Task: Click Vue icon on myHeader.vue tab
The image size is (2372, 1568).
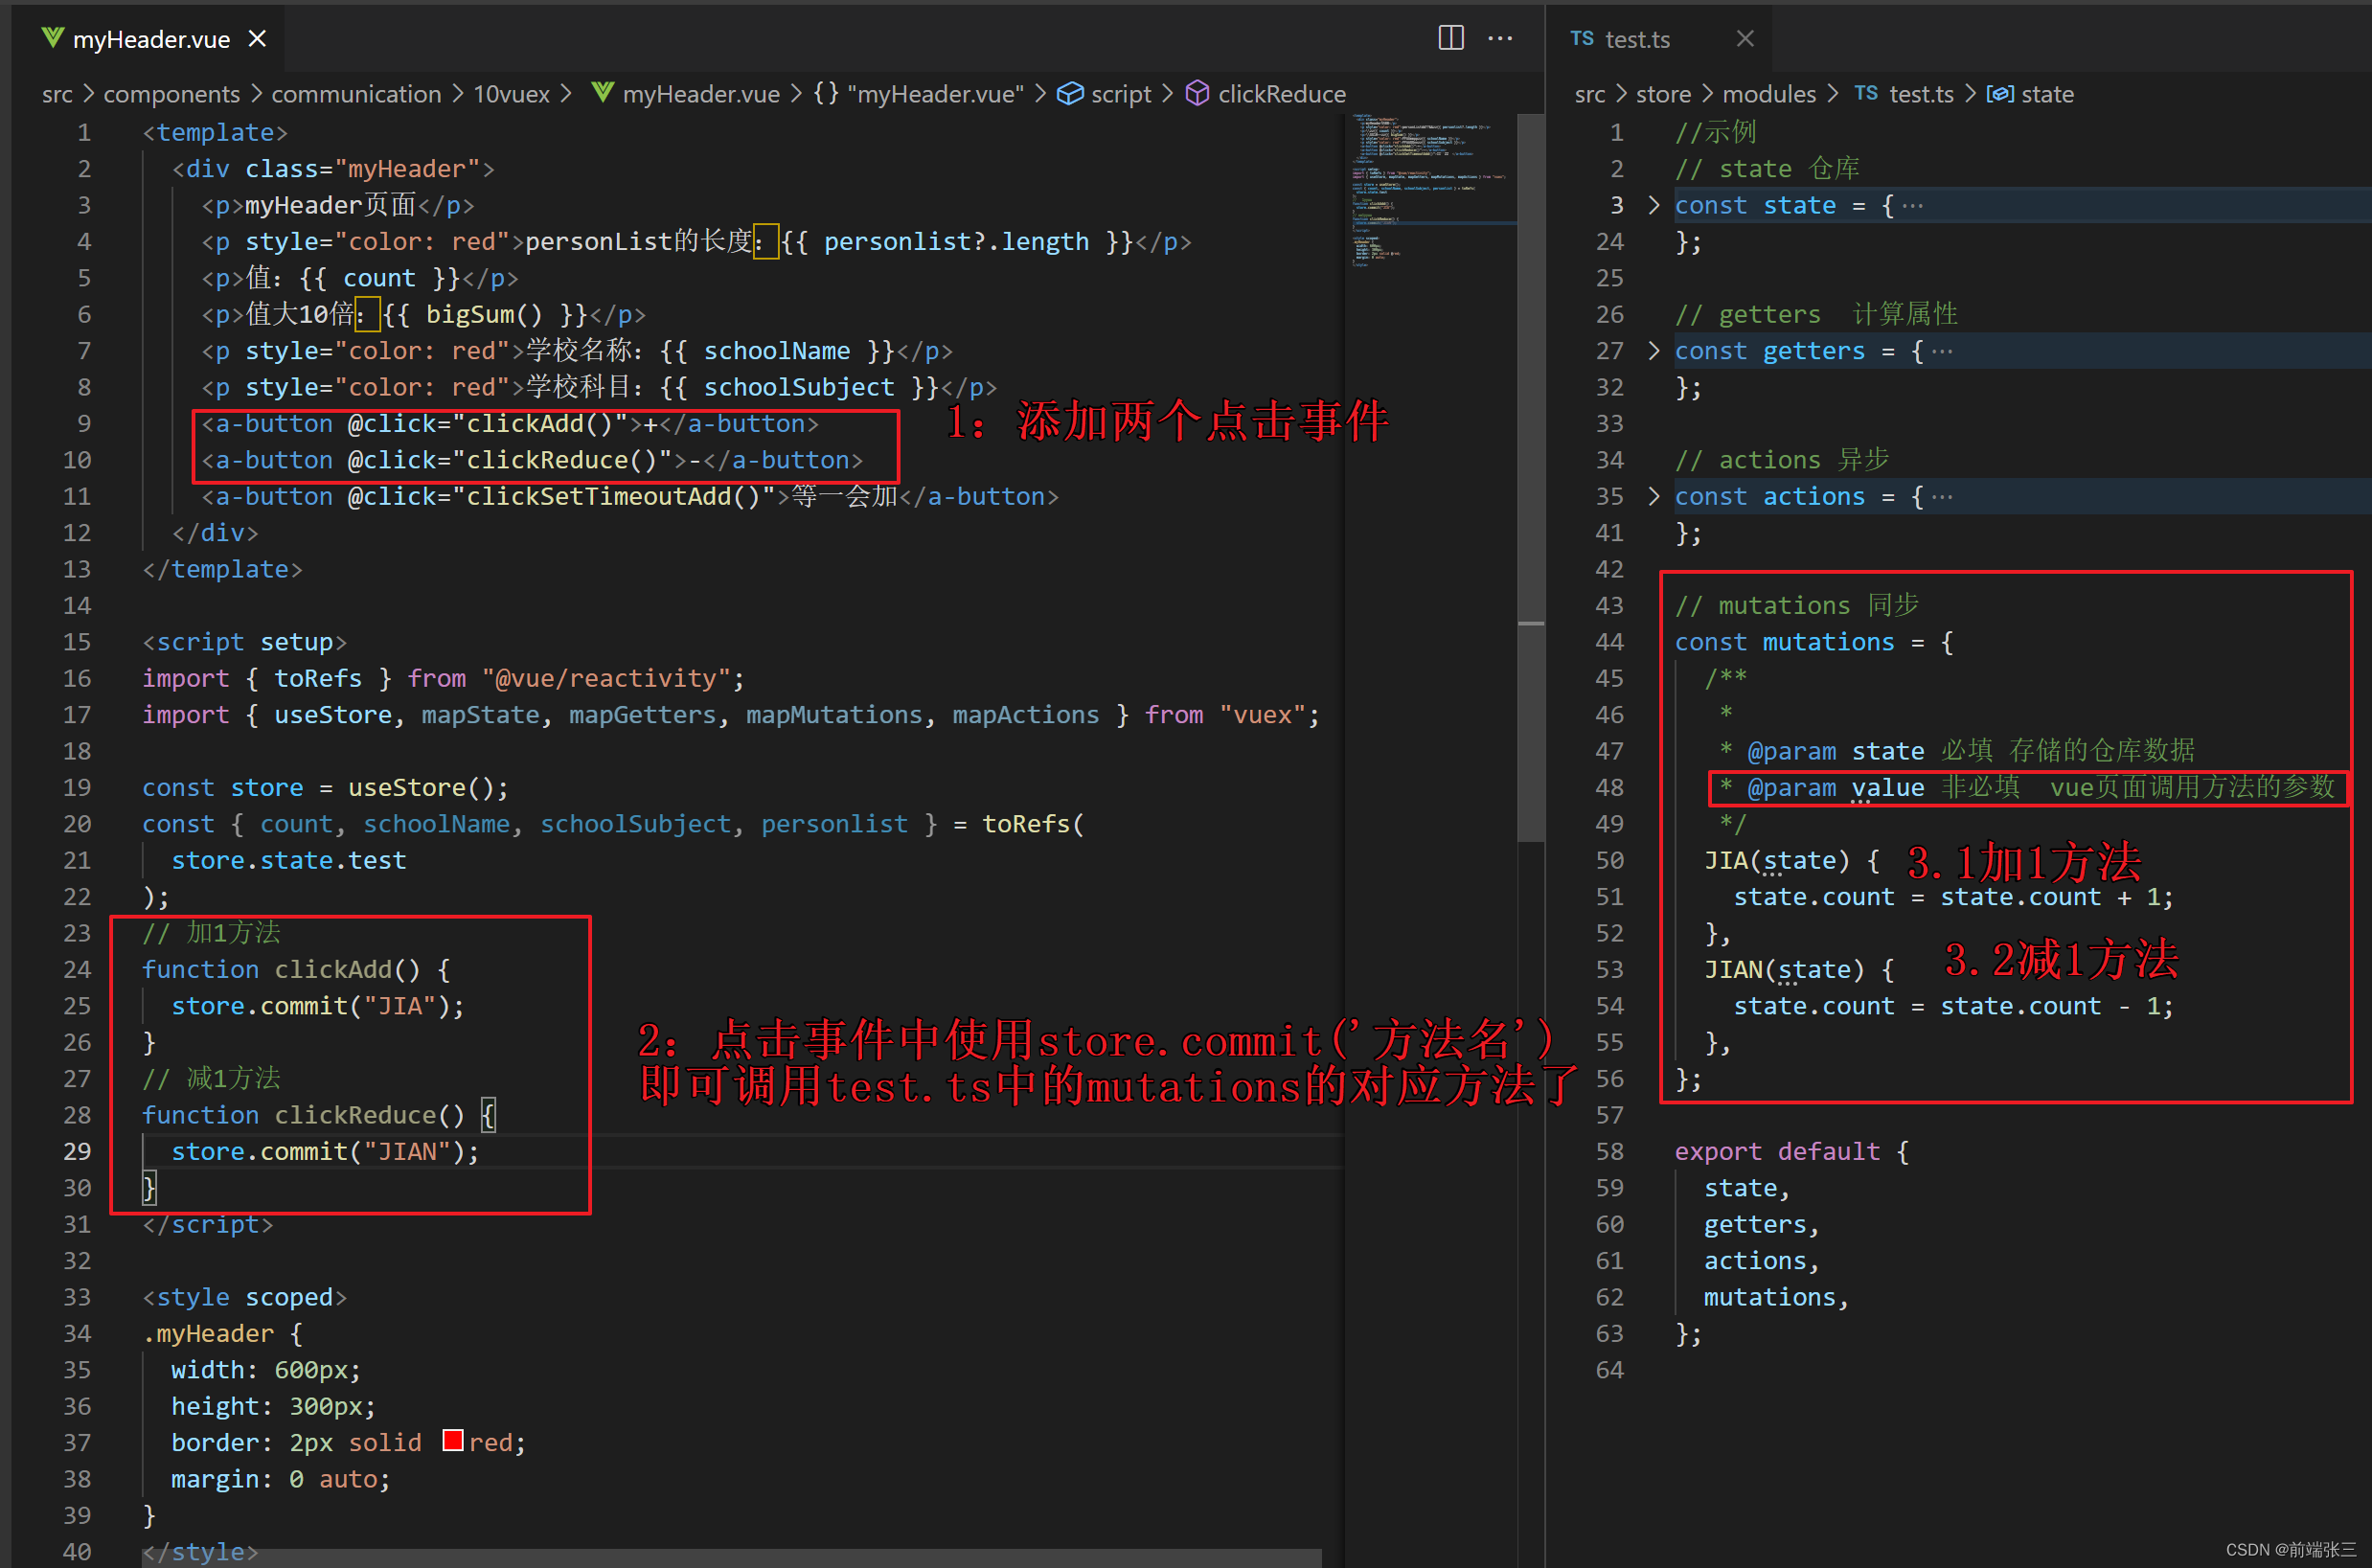Action: [x=52, y=38]
